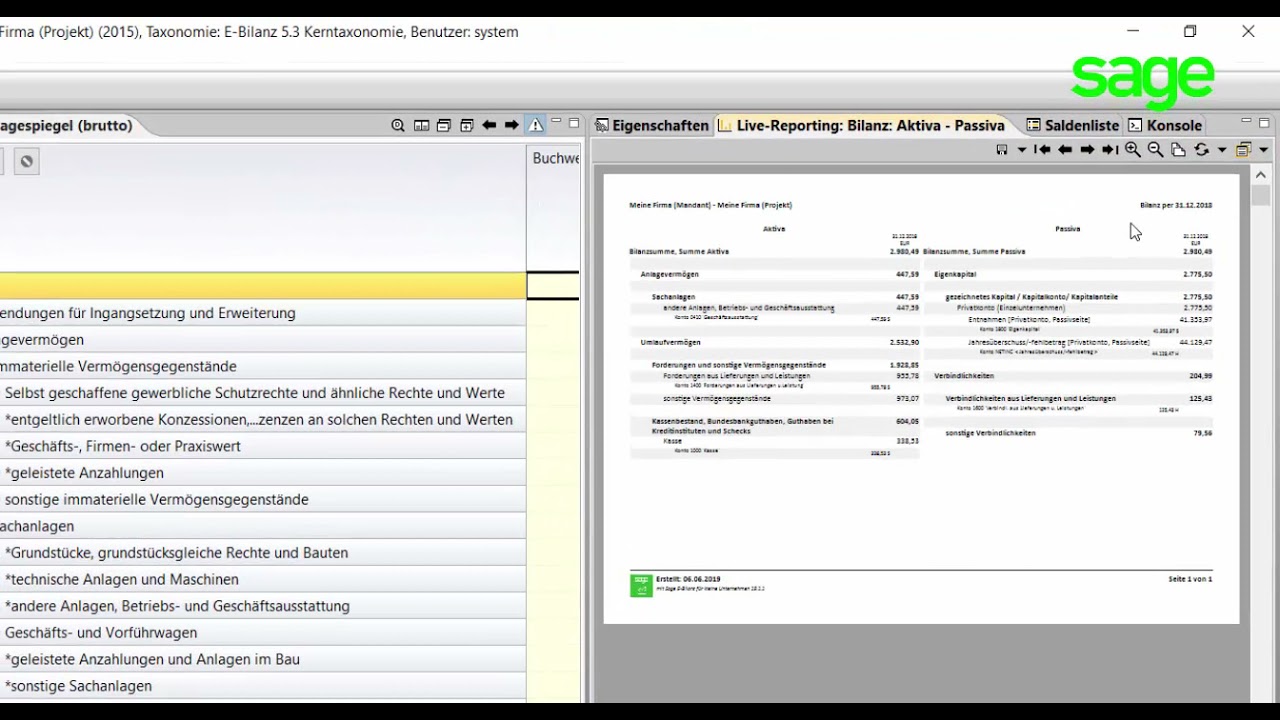Viewport: 1280px width, 720px height.
Task: Click the back arrow in left panel toolbar
Action: click(489, 125)
